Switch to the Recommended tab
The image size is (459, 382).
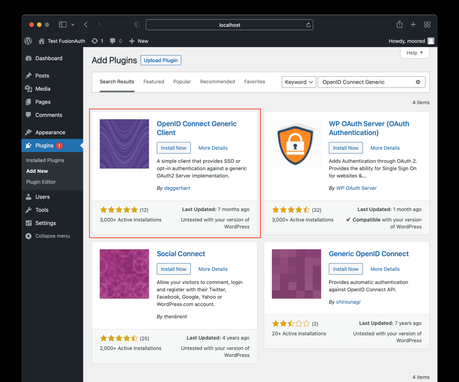point(217,82)
